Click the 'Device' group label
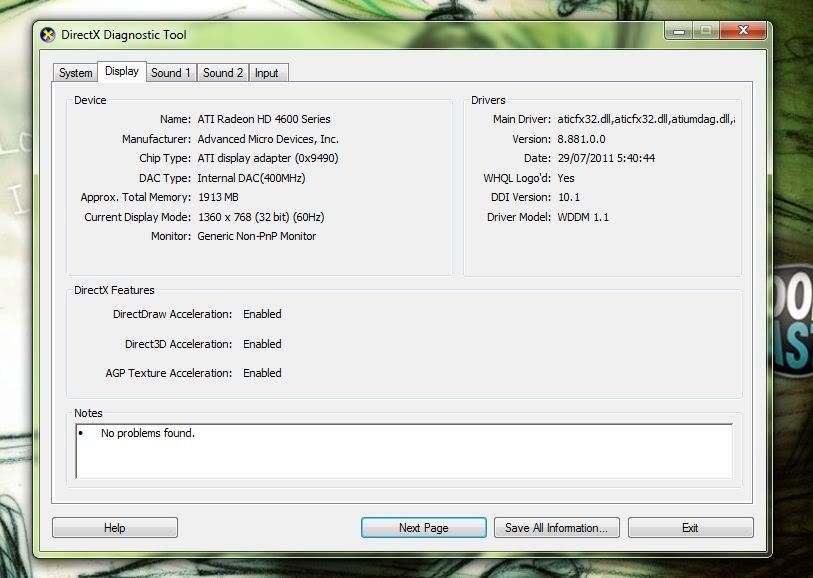 pos(90,101)
